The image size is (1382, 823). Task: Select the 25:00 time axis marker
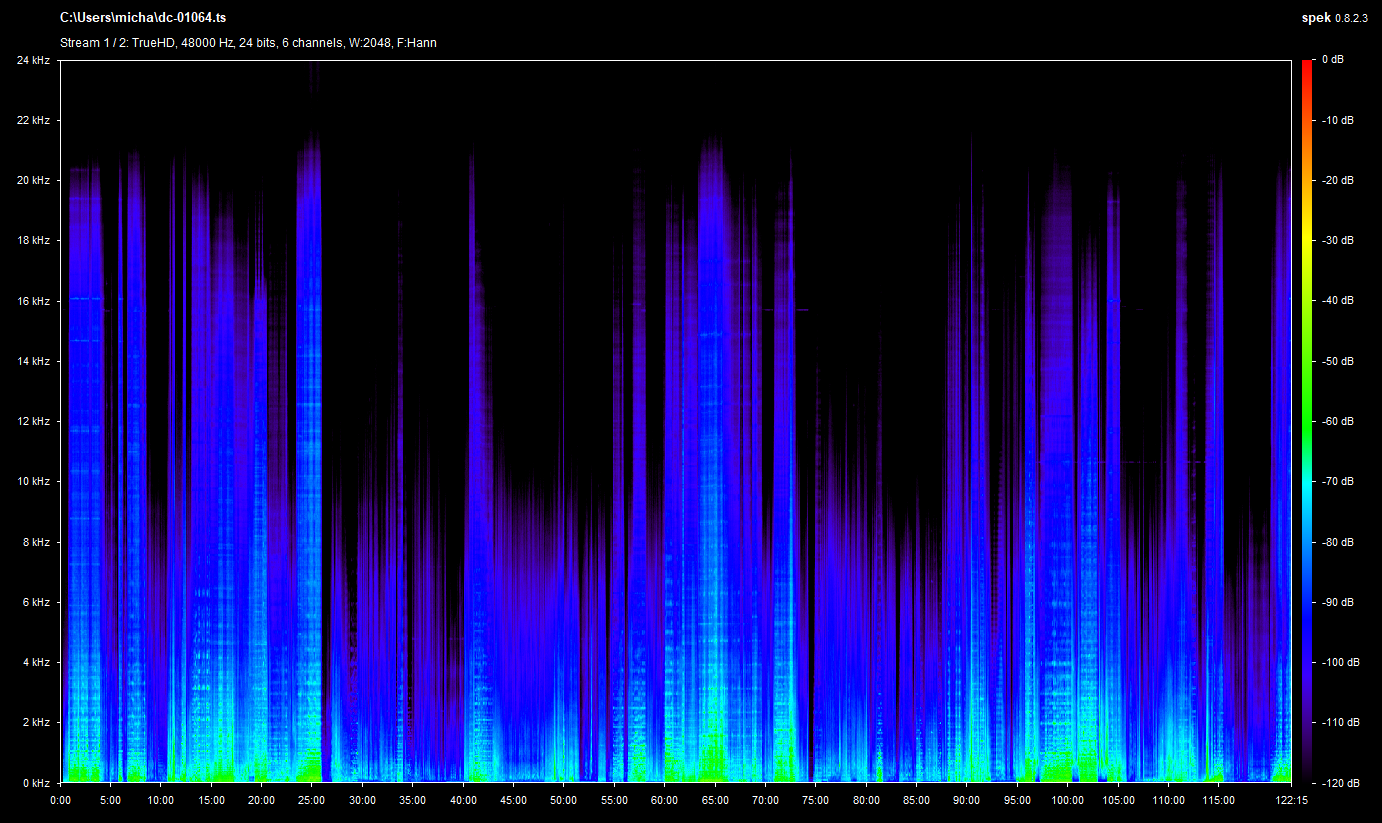tap(311, 800)
